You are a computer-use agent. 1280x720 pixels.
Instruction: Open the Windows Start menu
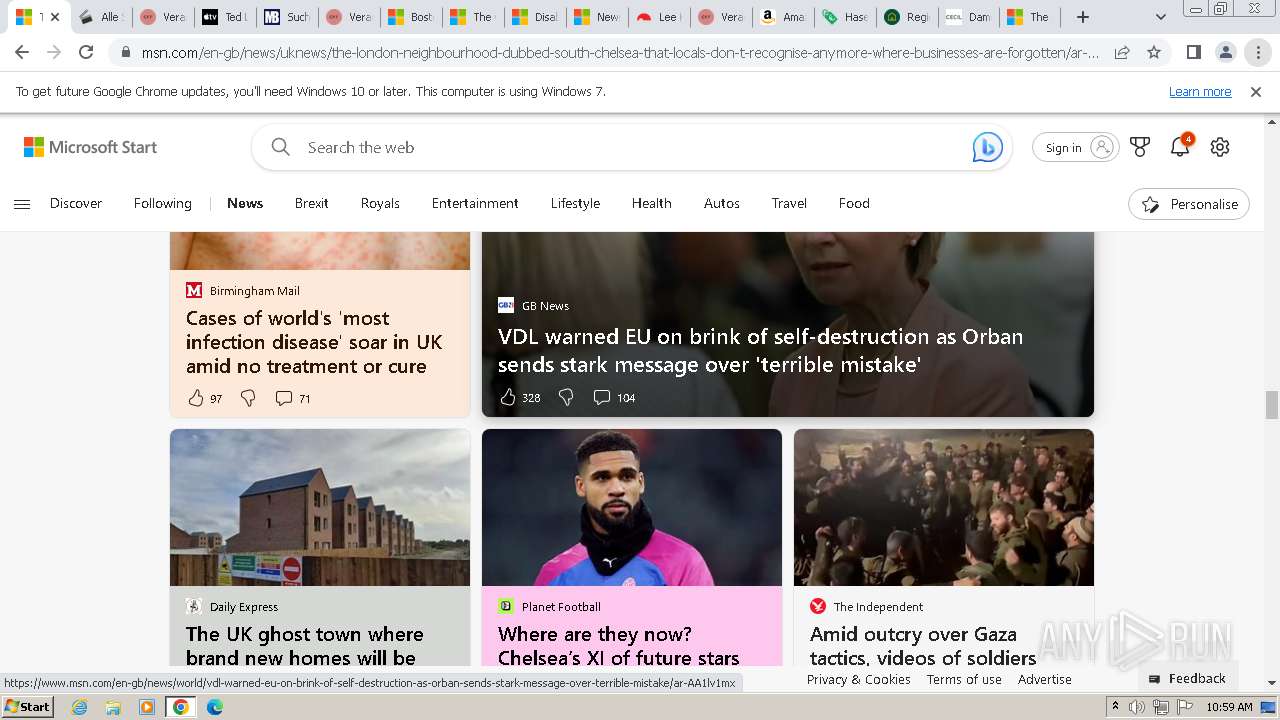(x=28, y=707)
